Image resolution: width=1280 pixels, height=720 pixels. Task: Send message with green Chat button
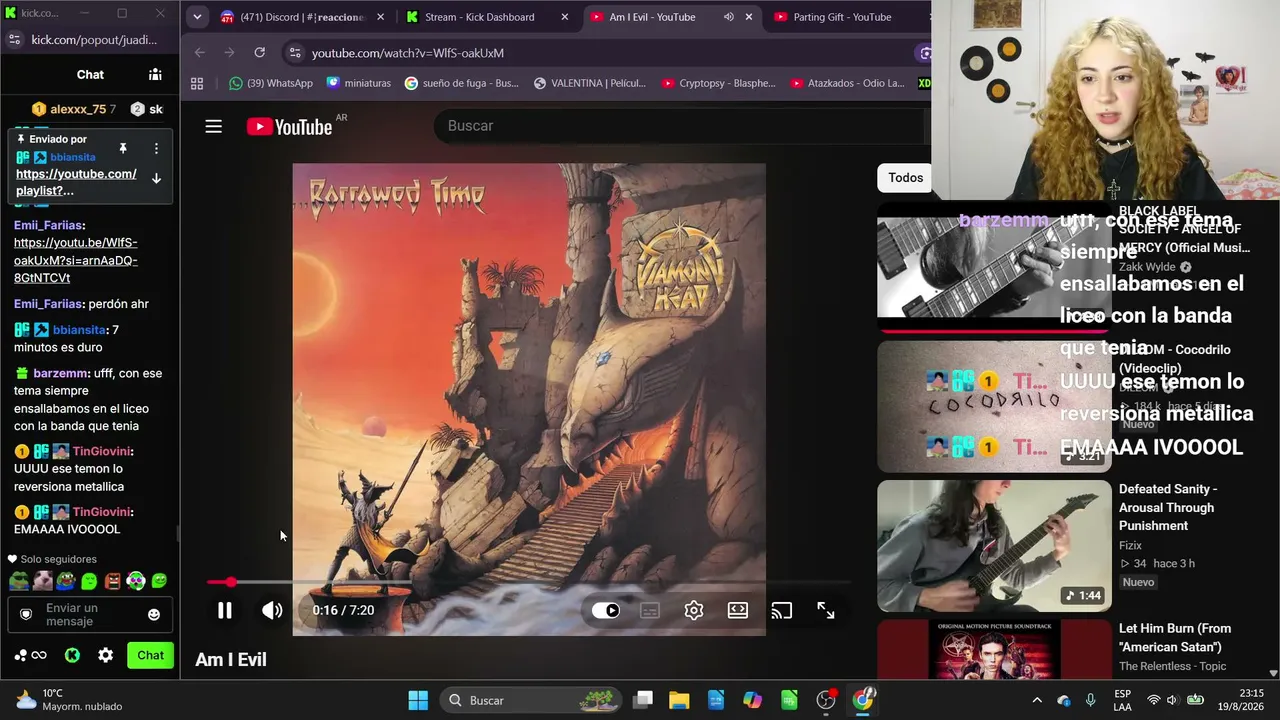click(150, 655)
